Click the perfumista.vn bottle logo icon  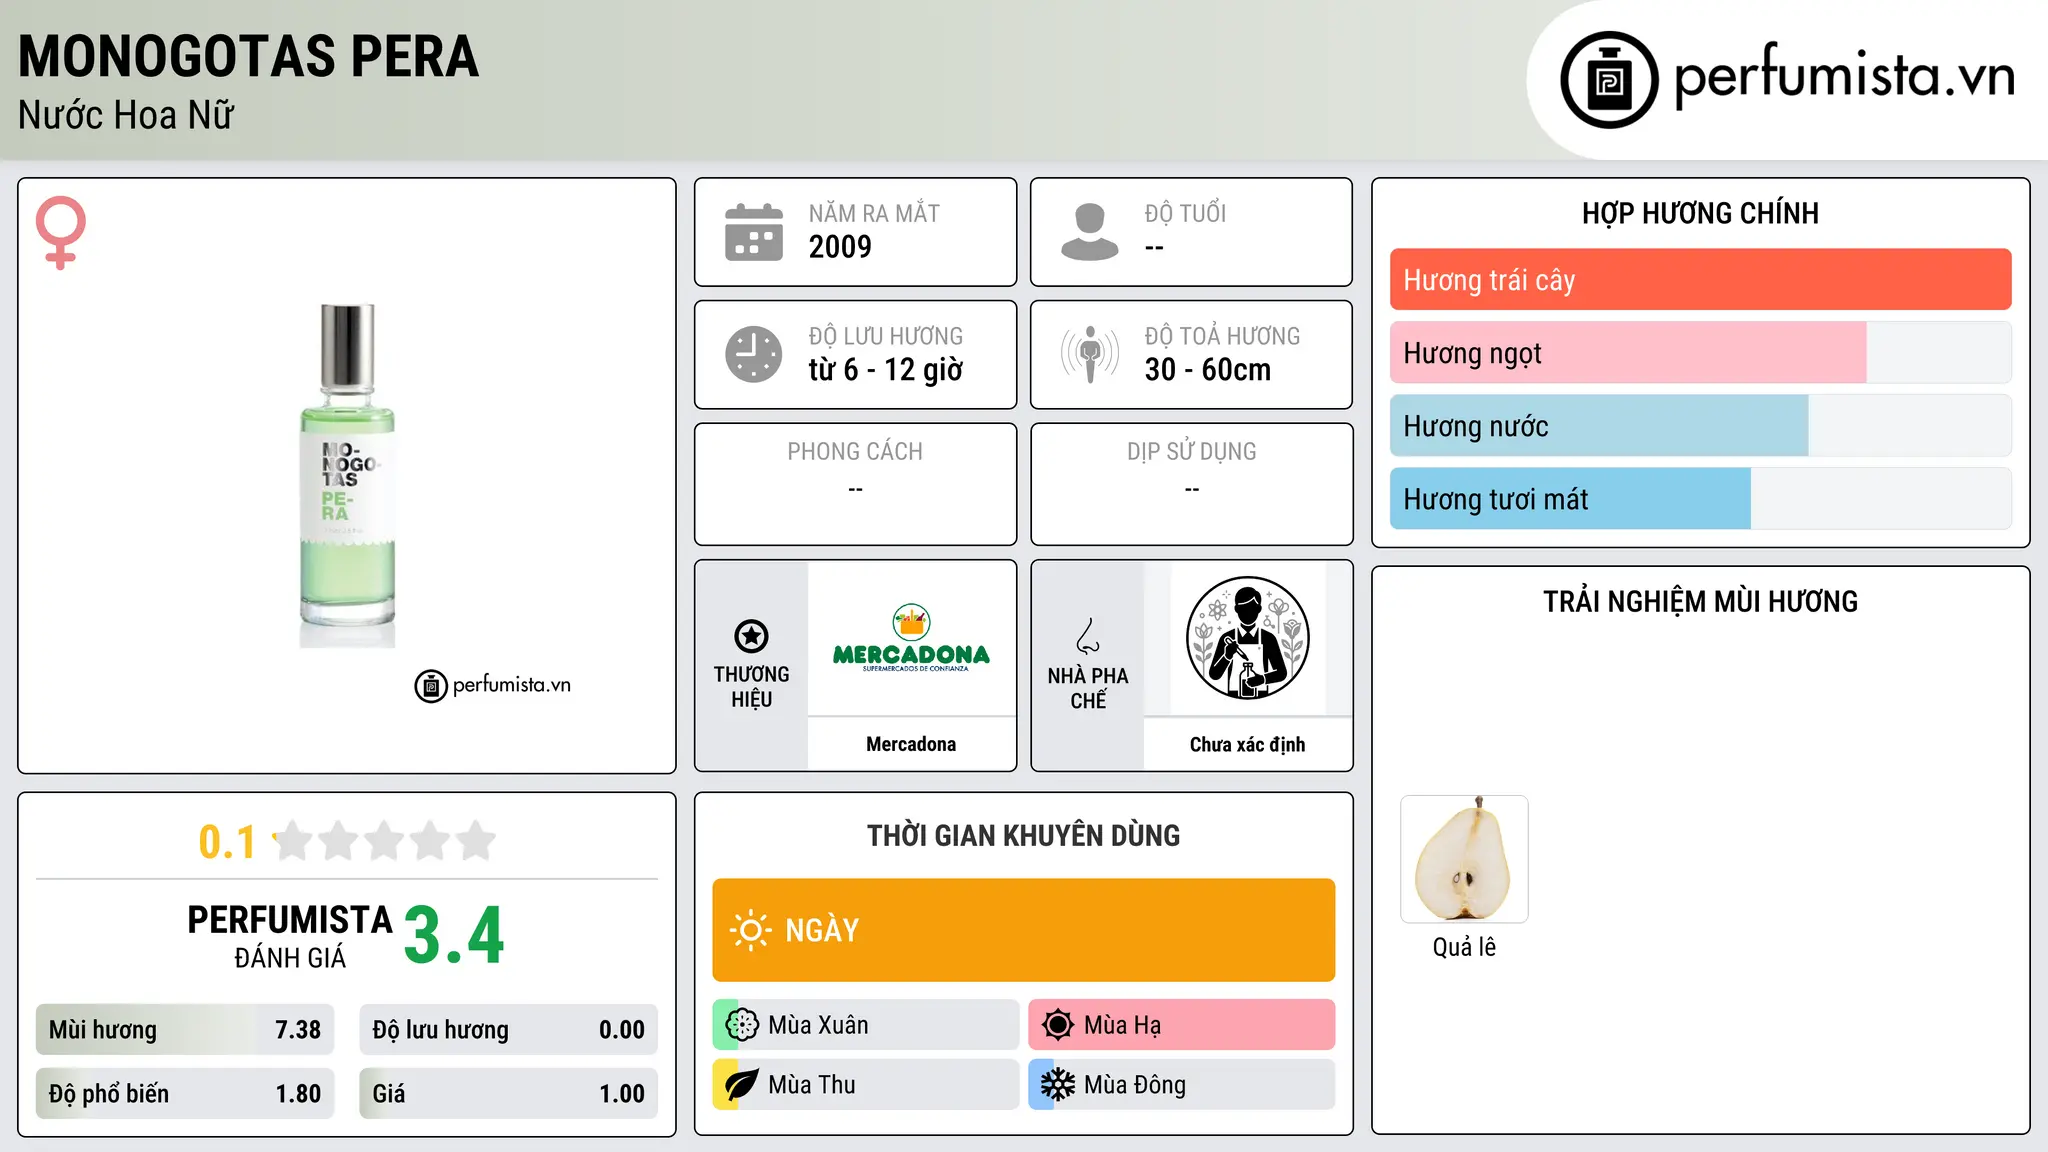click(x=1609, y=80)
